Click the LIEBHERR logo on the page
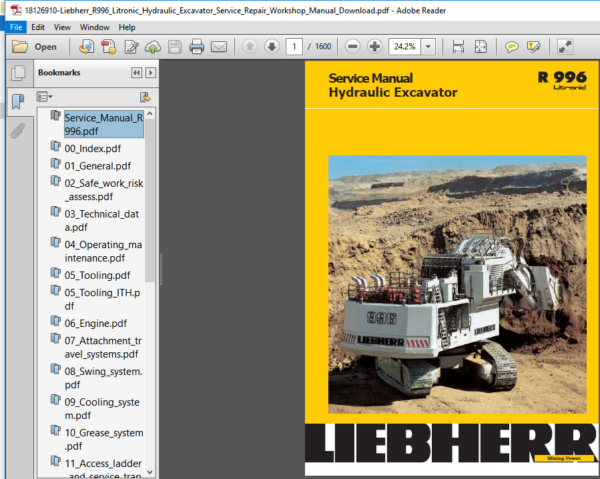The height and width of the screenshot is (479, 600). (x=451, y=443)
